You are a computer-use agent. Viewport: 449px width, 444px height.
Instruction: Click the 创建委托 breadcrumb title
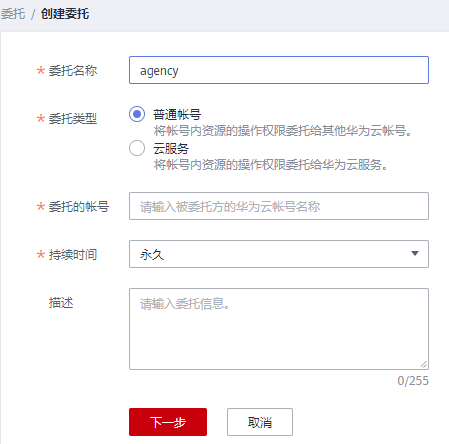[65, 14]
